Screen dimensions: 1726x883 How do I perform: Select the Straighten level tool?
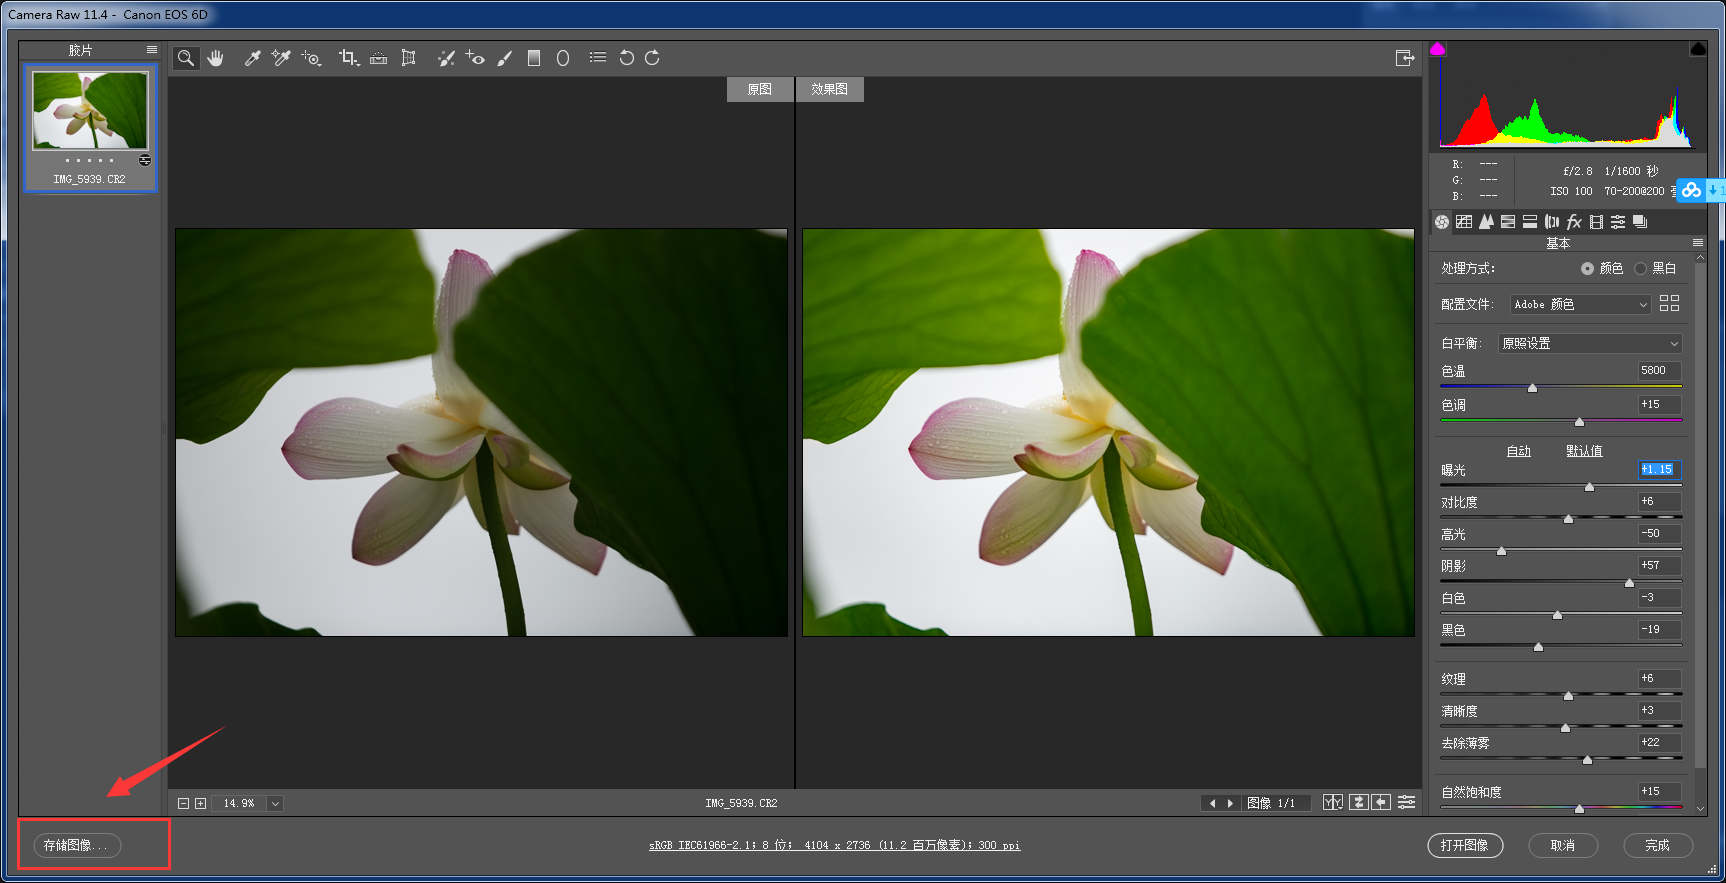coord(378,58)
